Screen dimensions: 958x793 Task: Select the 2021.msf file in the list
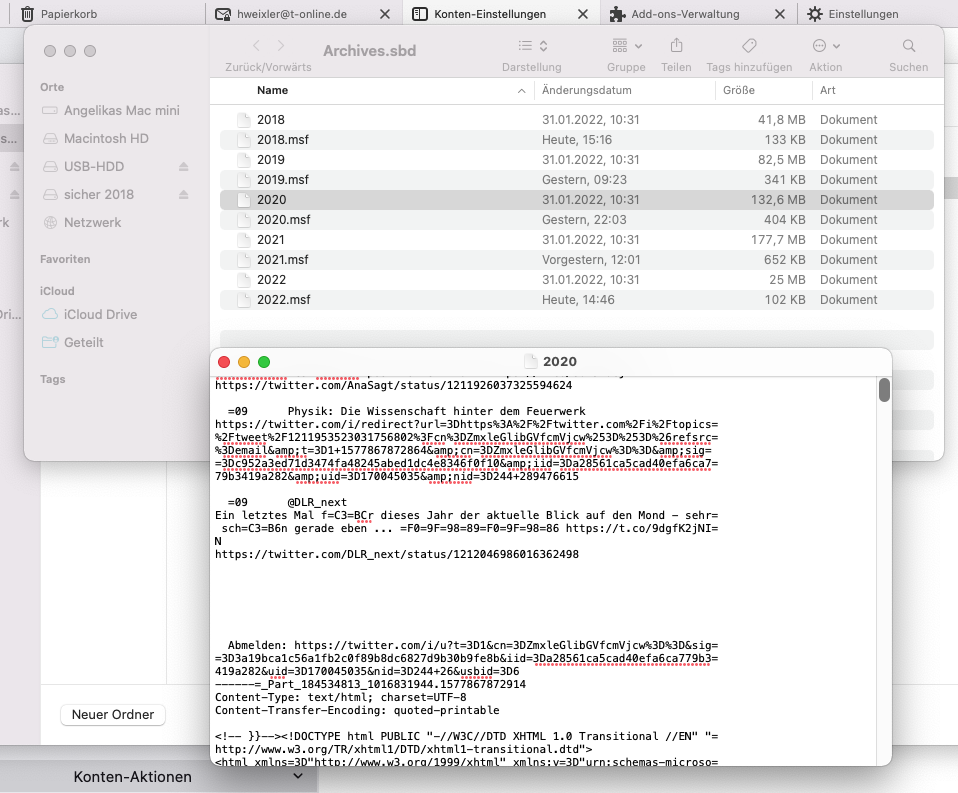click(283, 259)
